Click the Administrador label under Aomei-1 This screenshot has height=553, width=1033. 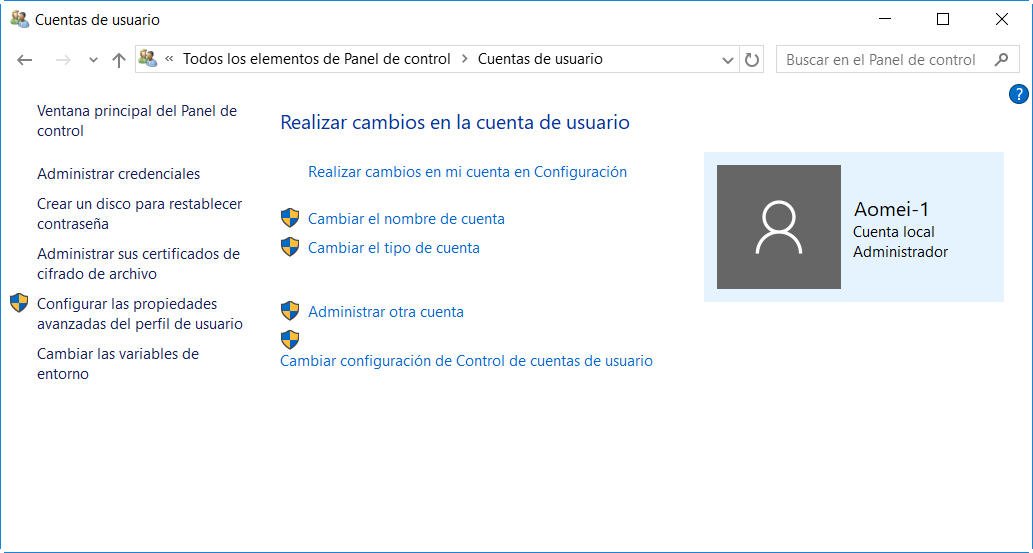click(x=900, y=252)
